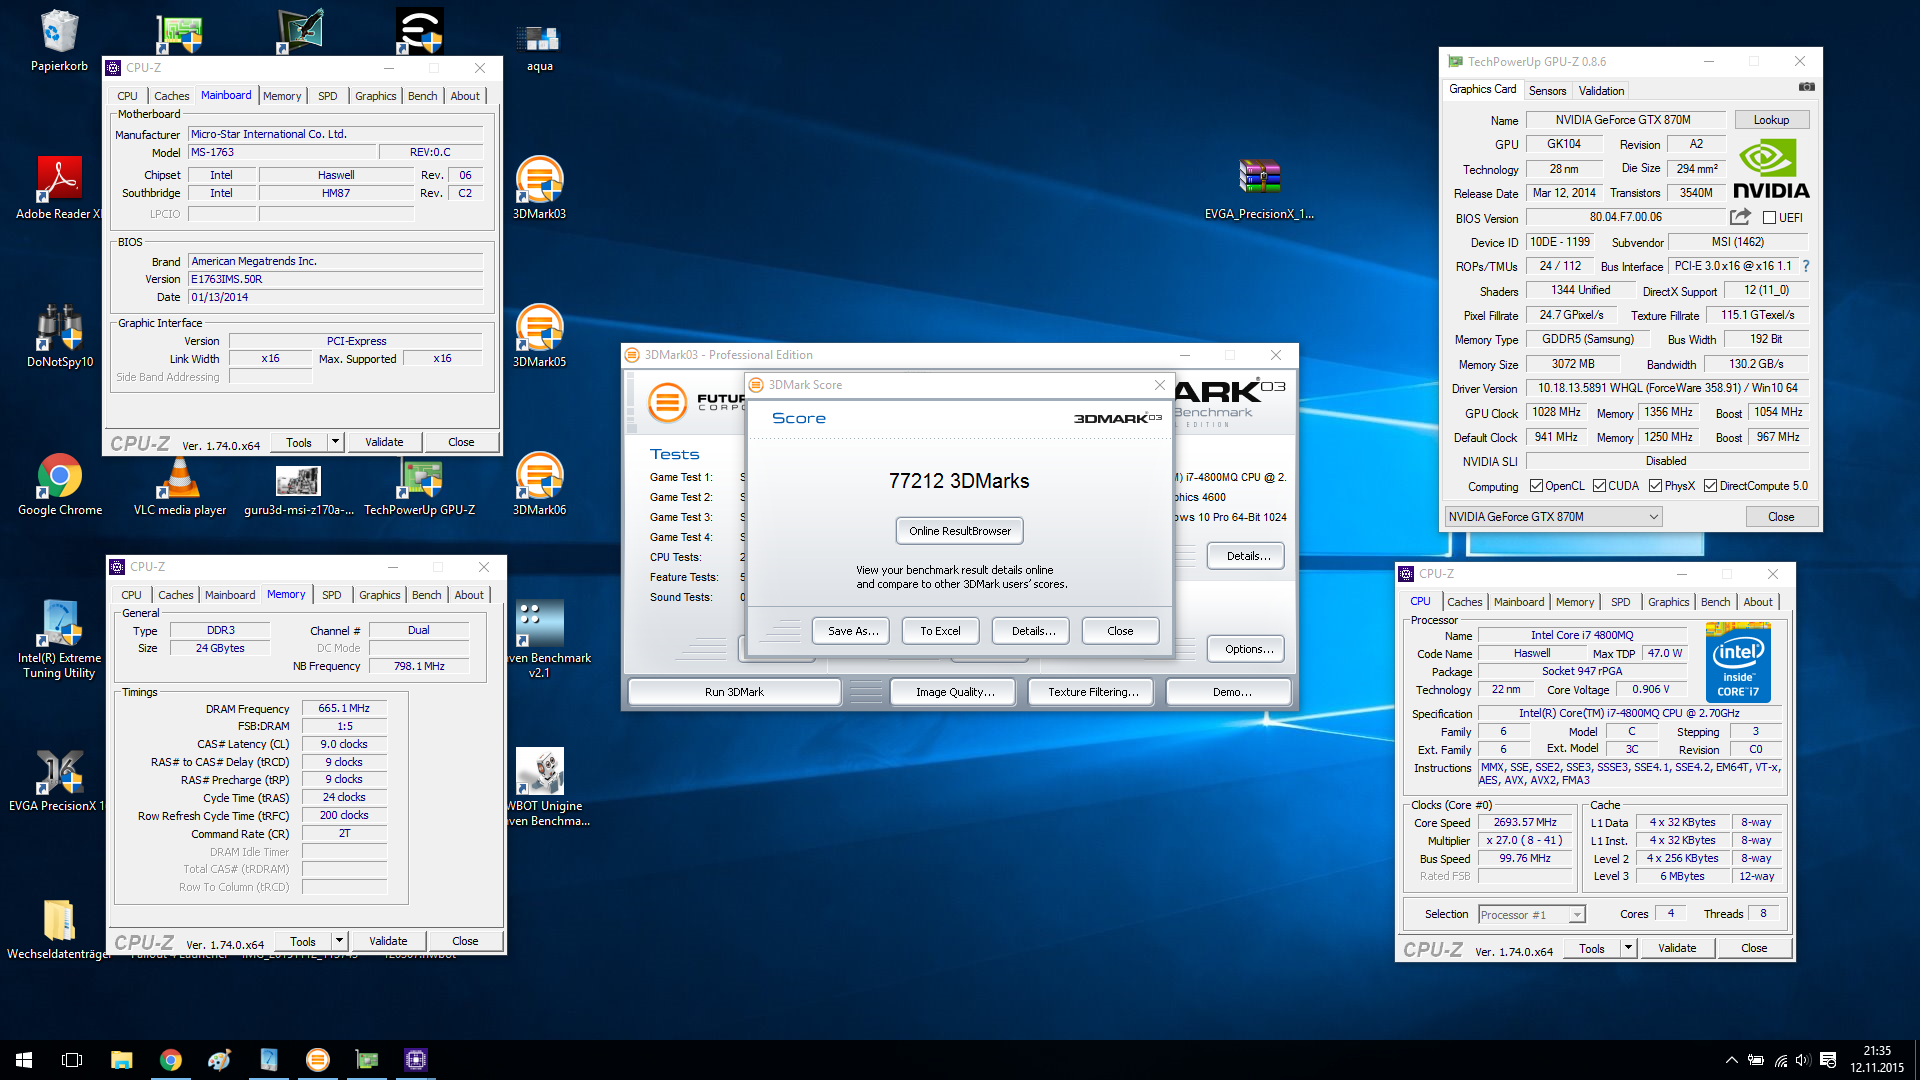
Task: Open File Explorer from the taskbar
Action: 121,1060
